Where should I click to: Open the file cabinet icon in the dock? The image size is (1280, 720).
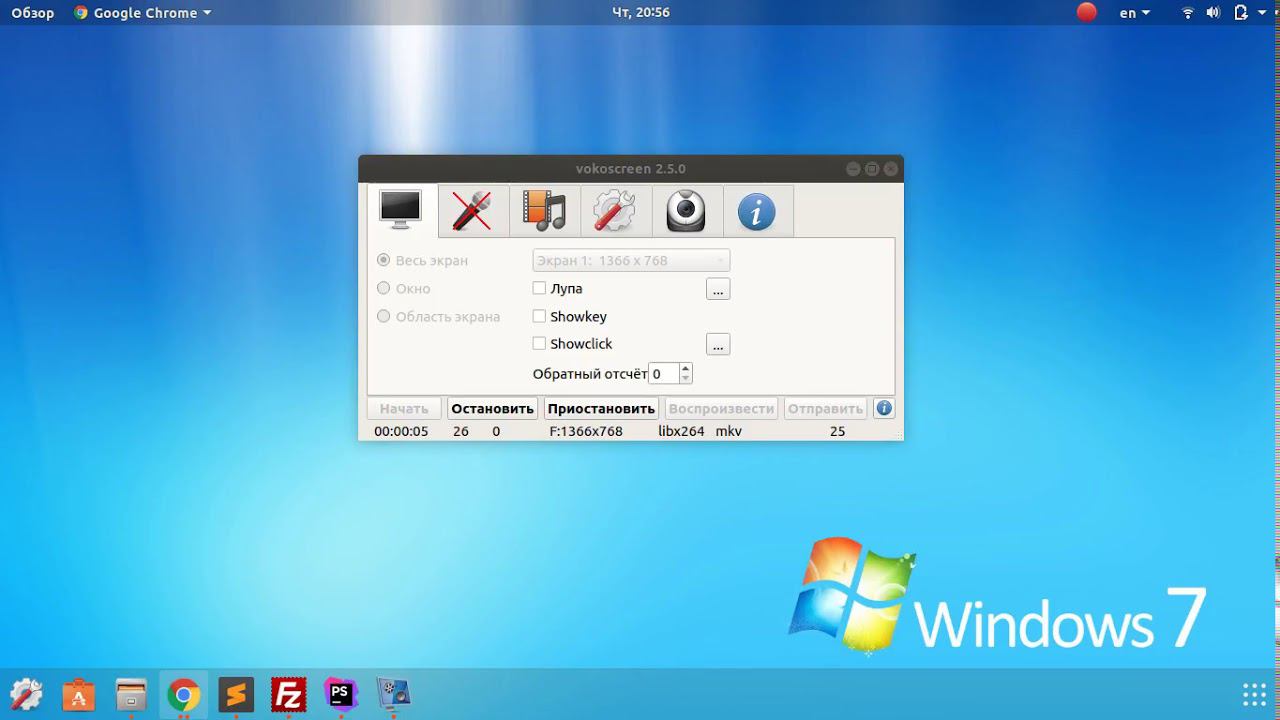131,694
